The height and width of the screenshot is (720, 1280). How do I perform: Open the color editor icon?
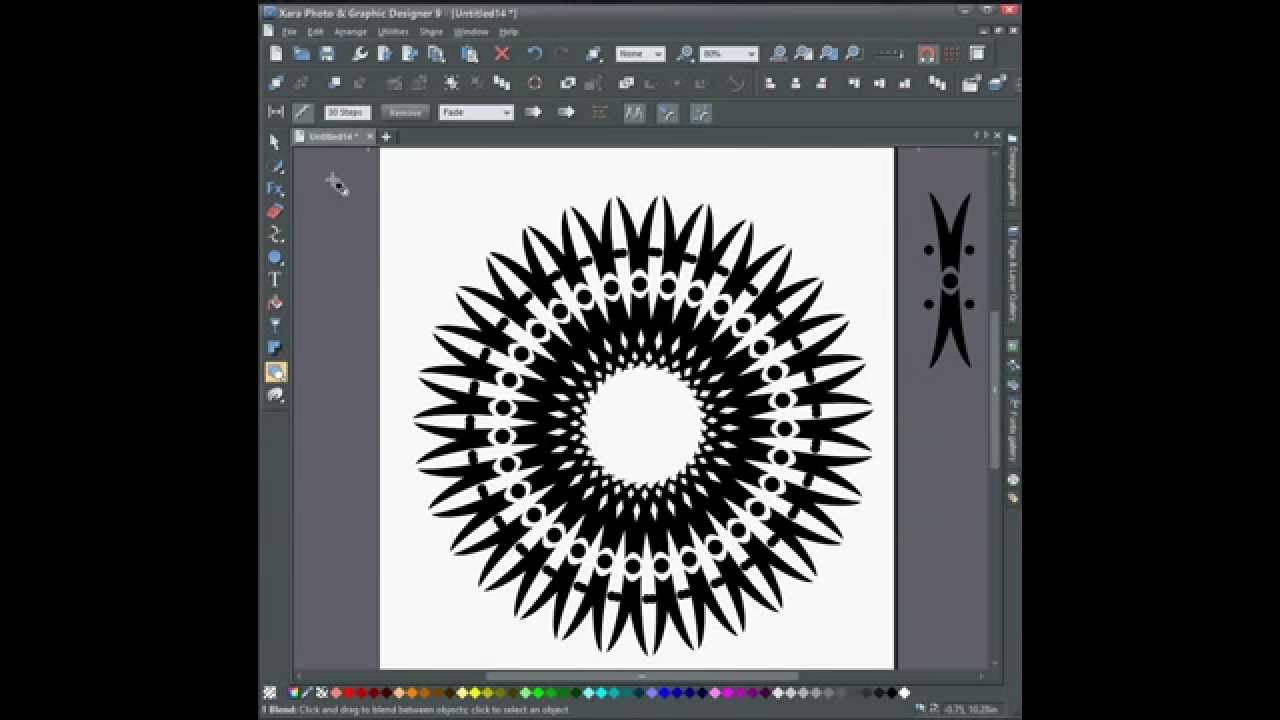point(294,692)
